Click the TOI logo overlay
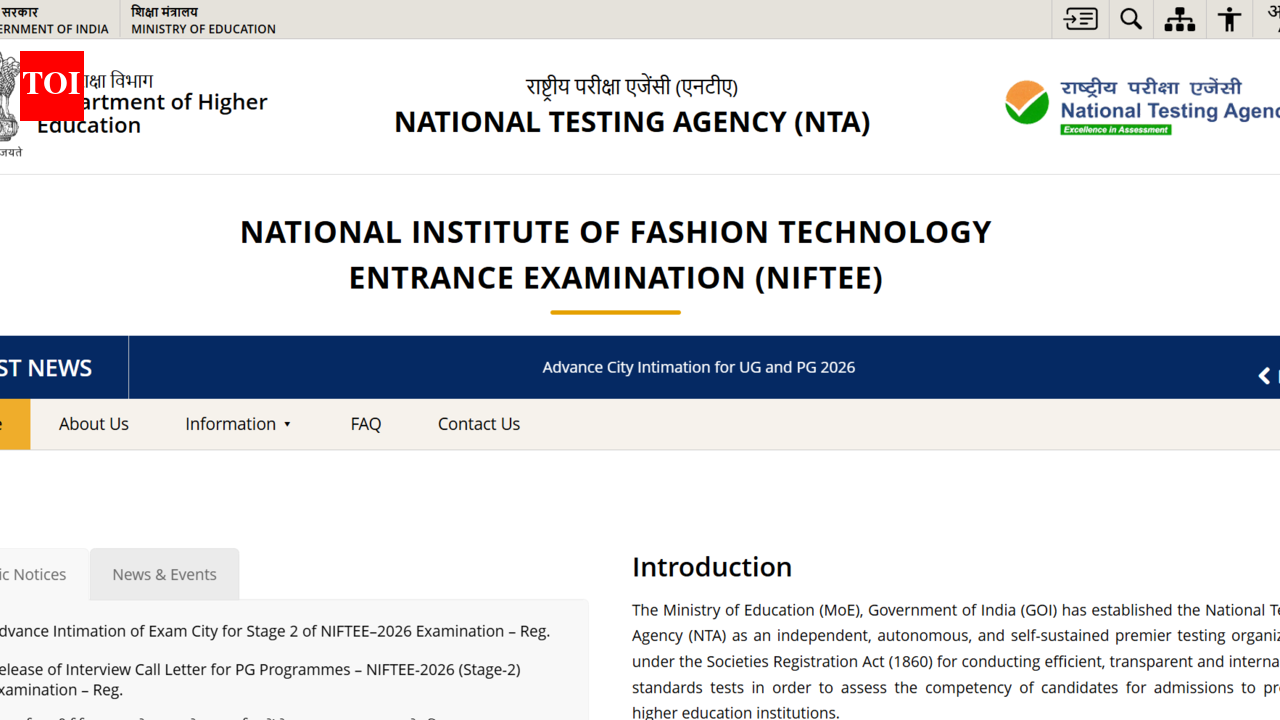Screen dimensions: 1280x720 tap(51, 86)
